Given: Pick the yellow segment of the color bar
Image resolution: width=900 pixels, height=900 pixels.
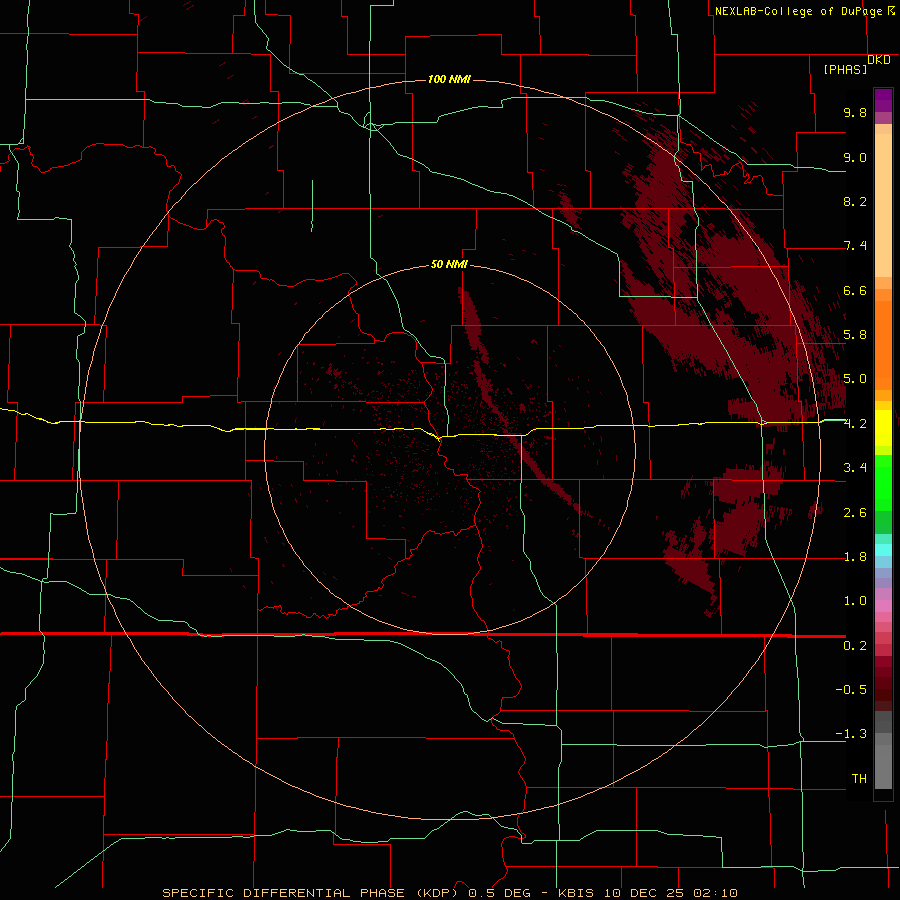Looking at the screenshot, I should 883,428.
